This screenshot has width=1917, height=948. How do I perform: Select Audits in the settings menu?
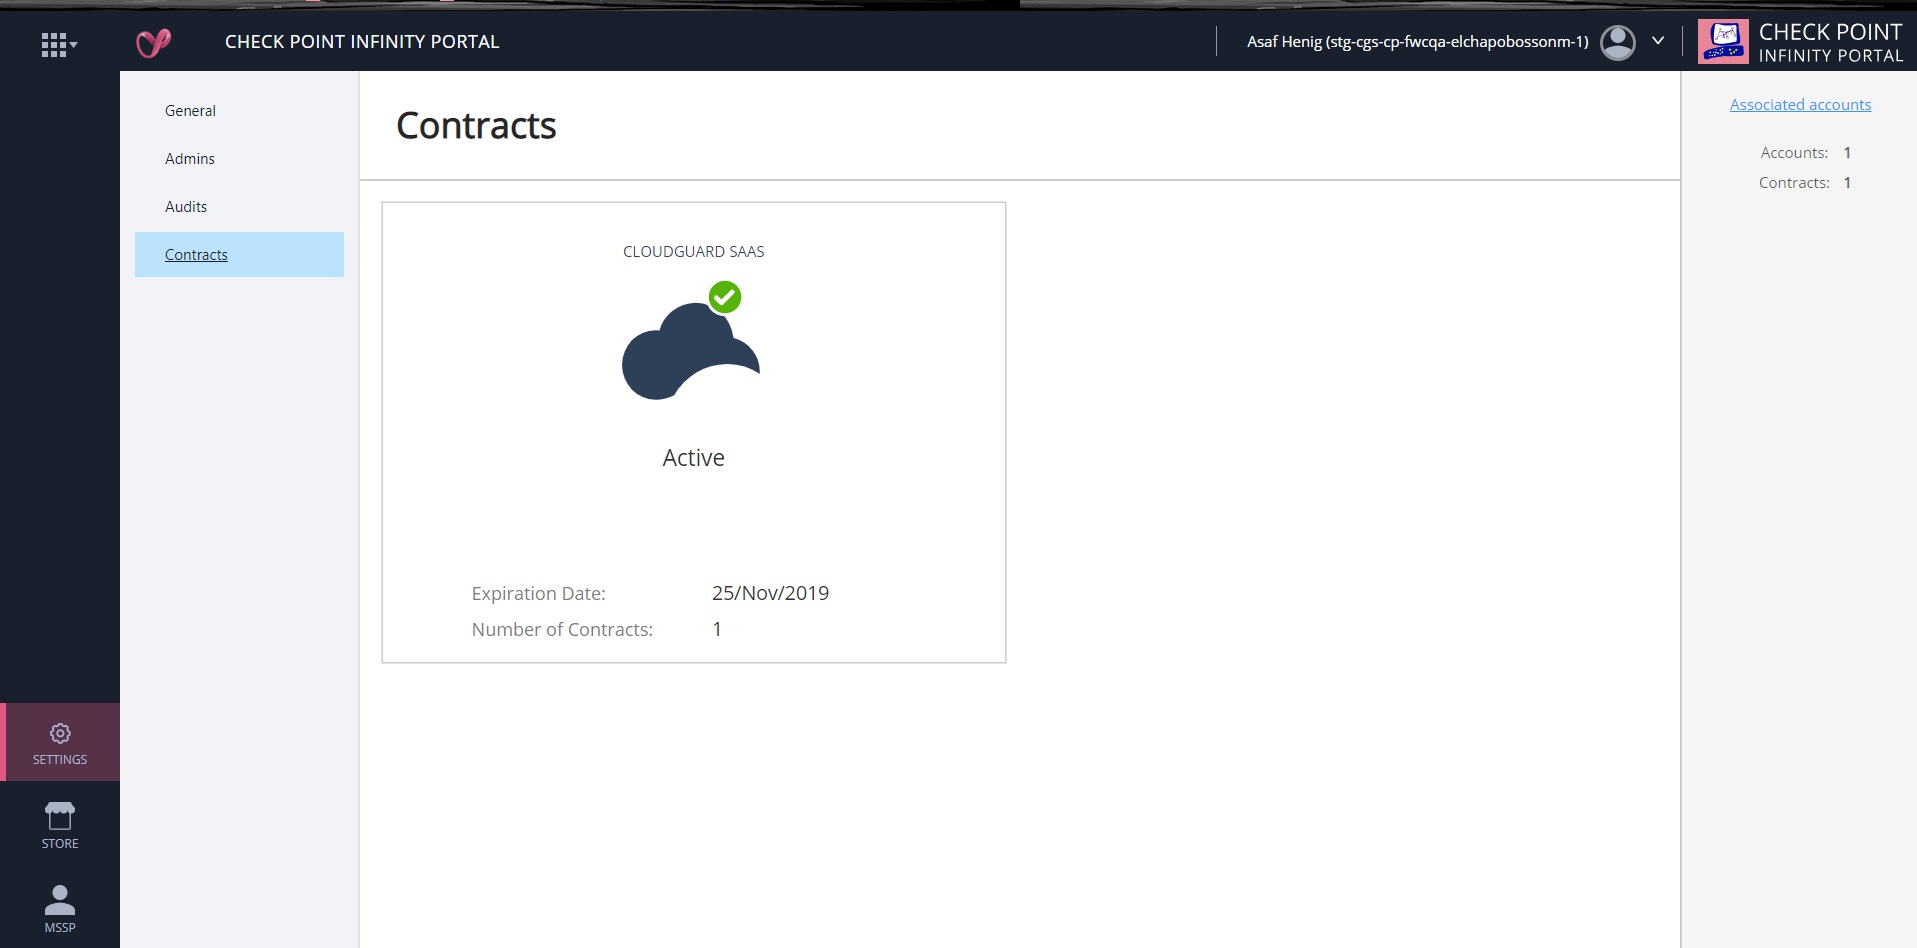coord(186,207)
